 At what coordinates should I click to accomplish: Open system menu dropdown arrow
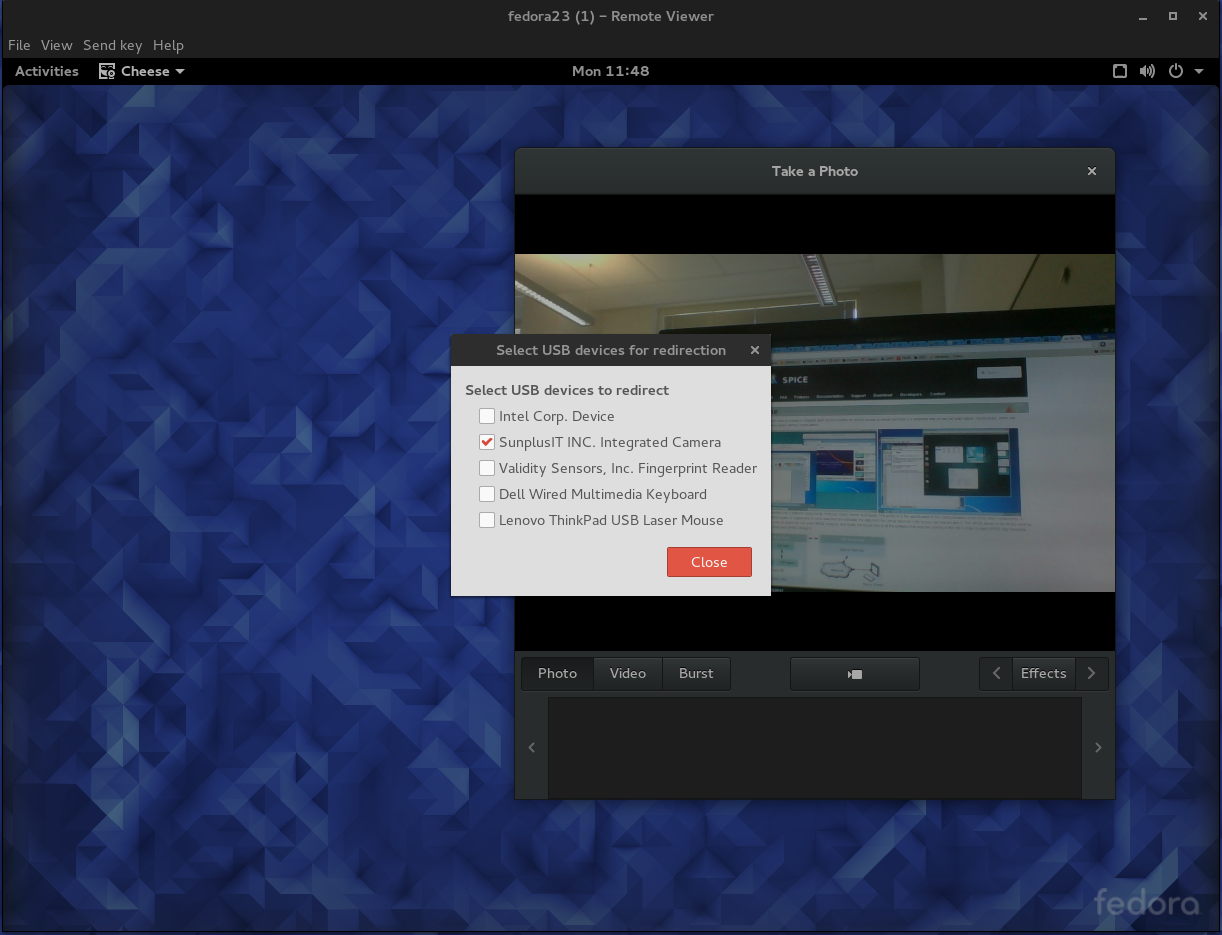[x=1199, y=71]
